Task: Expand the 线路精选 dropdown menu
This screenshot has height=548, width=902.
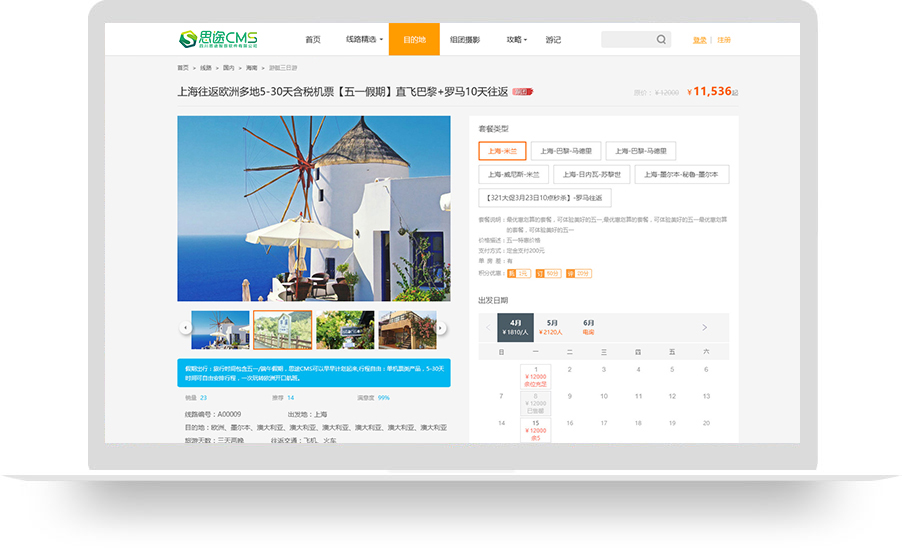Action: (x=364, y=40)
